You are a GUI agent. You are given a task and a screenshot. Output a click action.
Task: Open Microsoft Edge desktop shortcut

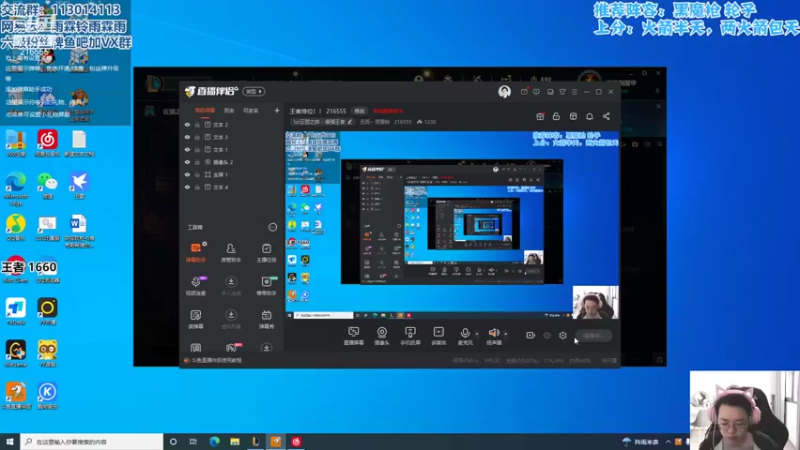coord(16,187)
